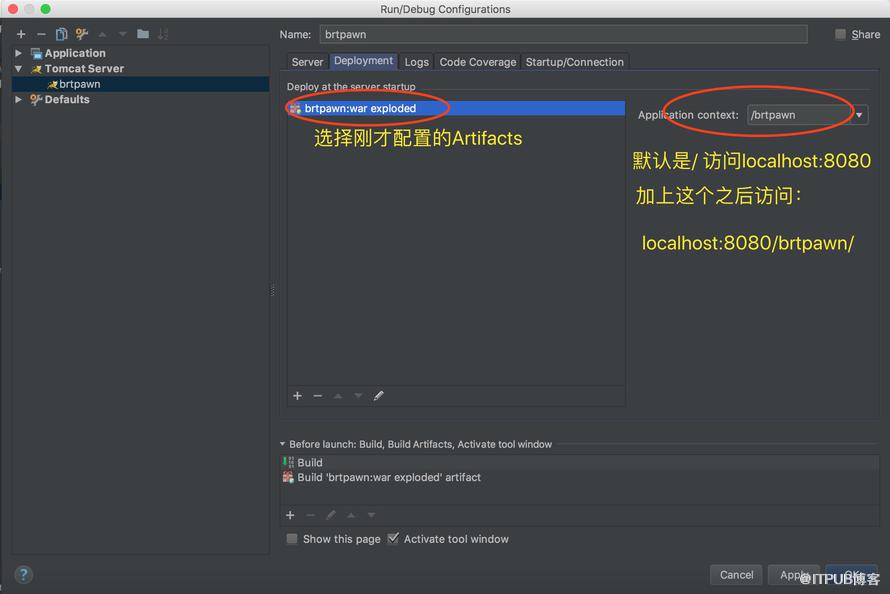Open the Application context dropdown
The height and width of the screenshot is (594, 890).
[859, 115]
